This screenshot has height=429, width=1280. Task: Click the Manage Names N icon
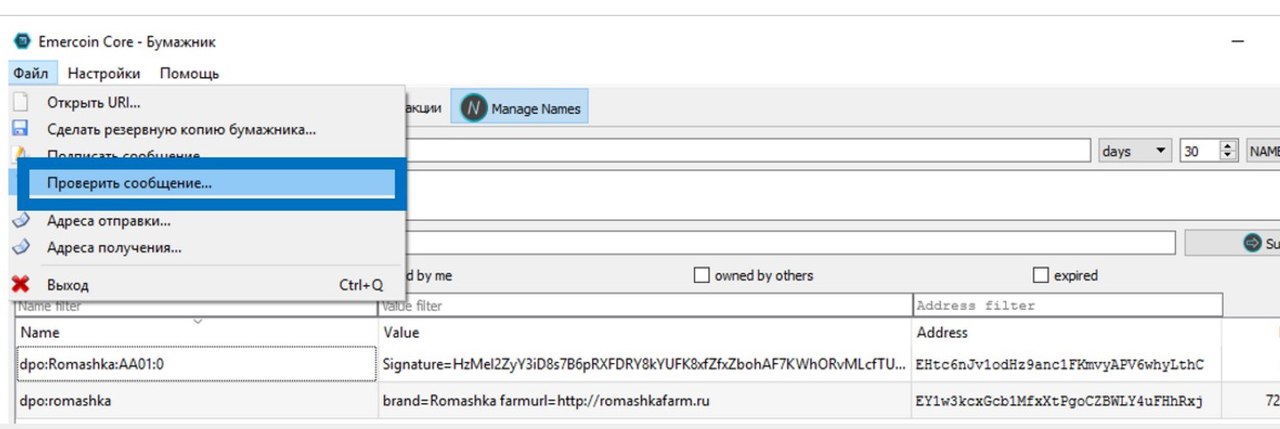click(474, 108)
